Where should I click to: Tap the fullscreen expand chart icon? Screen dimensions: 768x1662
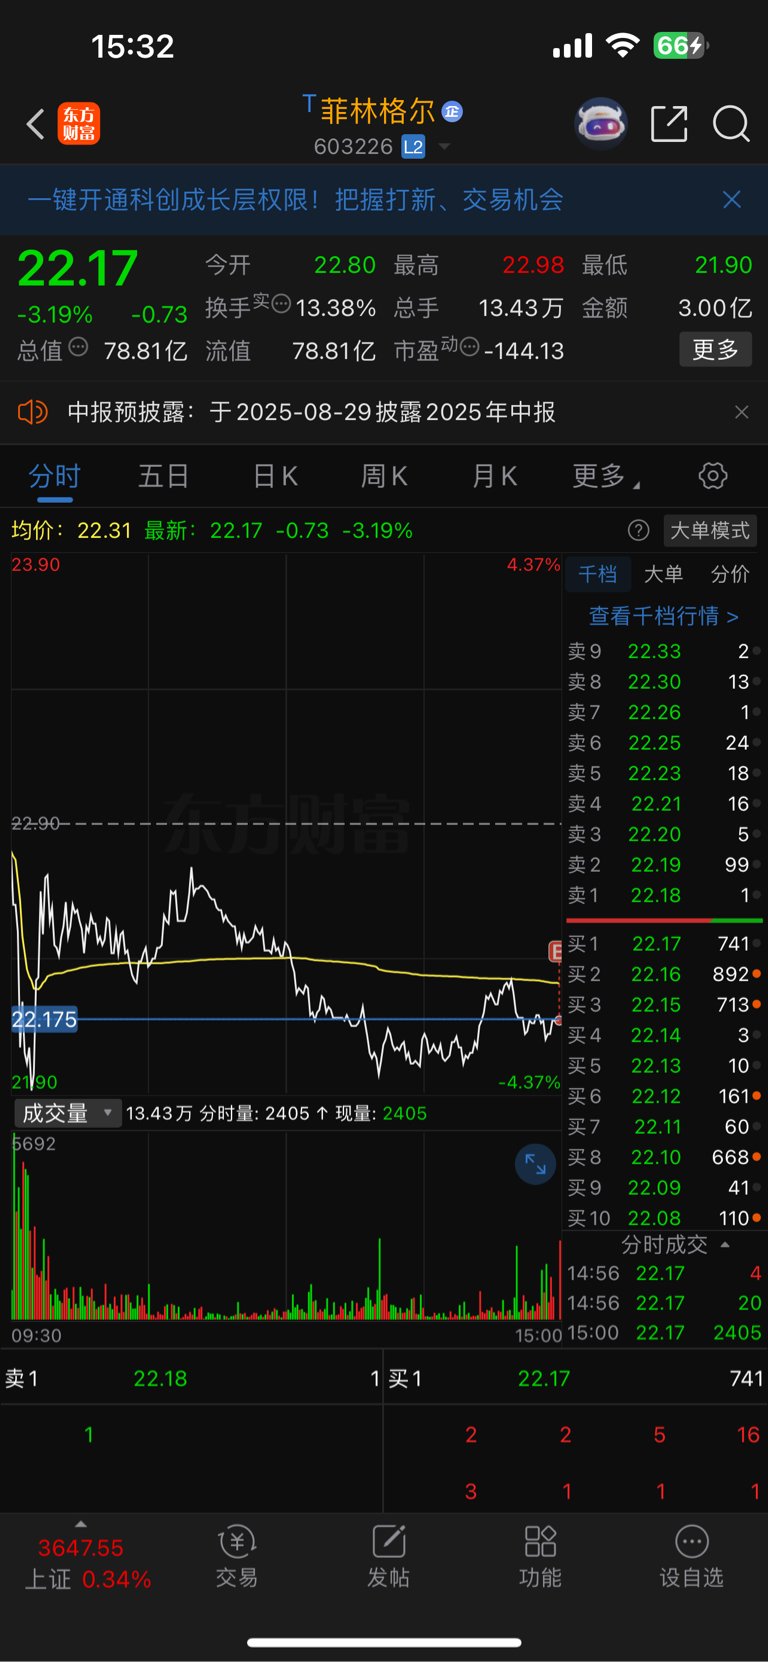point(535,1164)
